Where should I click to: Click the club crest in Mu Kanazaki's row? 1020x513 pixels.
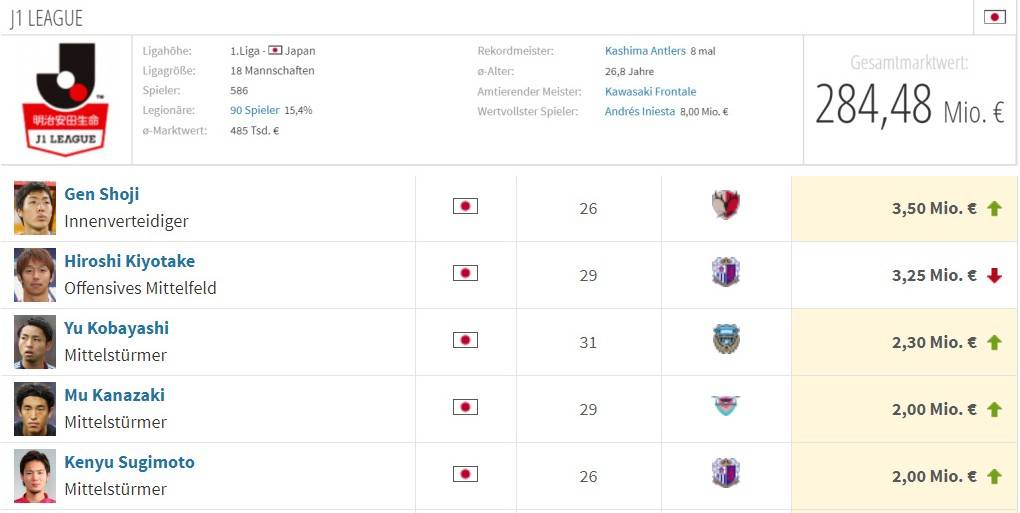pyautogui.click(x=725, y=407)
